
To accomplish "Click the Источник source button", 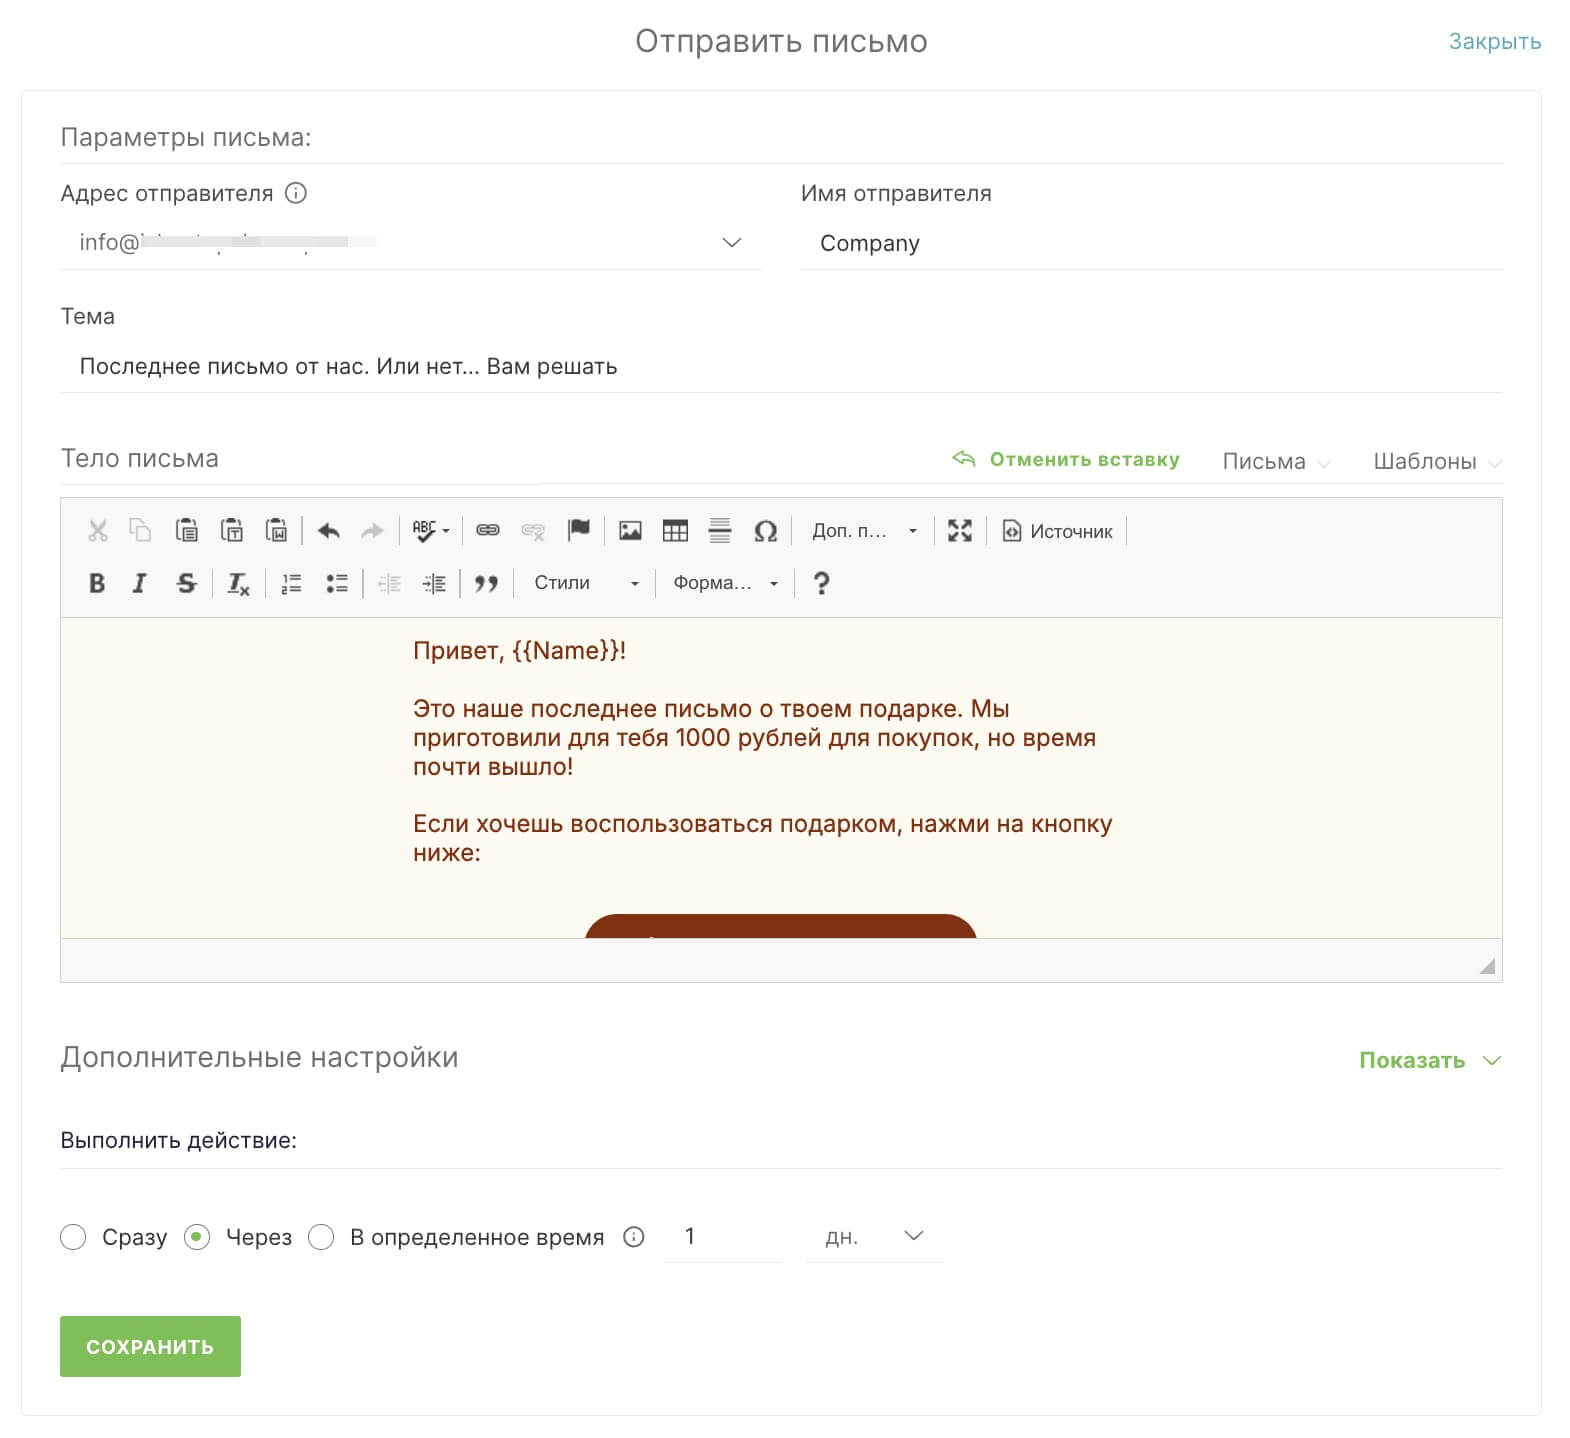I will click(x=1058, y=531).
